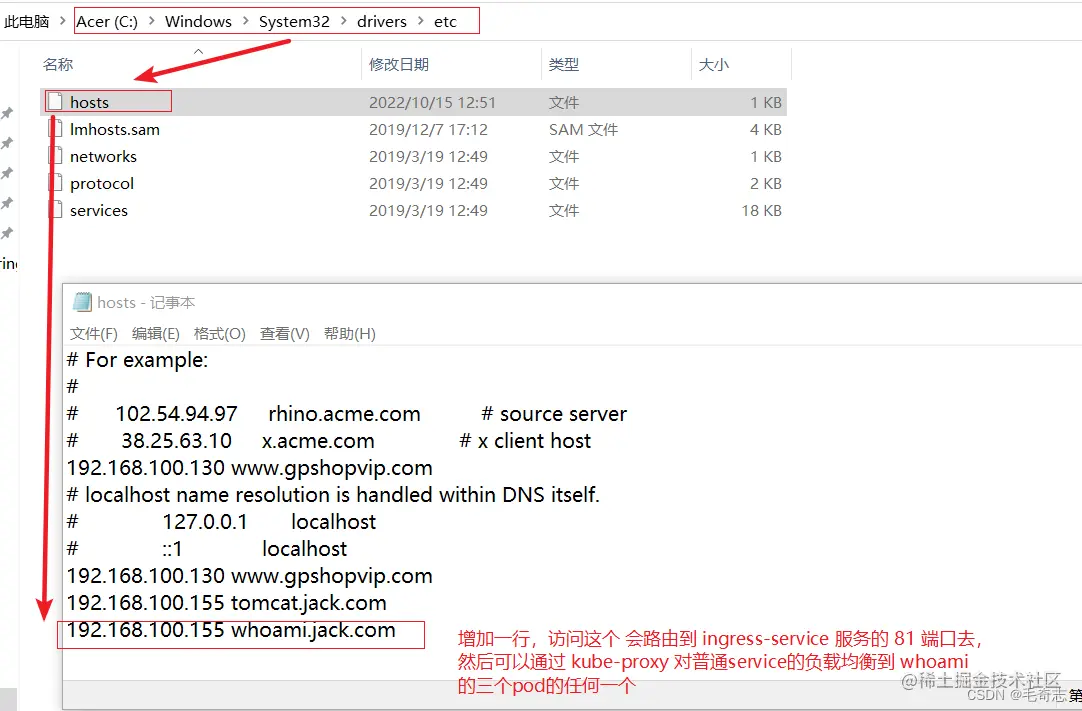Expand the chevron after 此电脑
The image size is (1082, 711).
pyautogui.click(x=63, y=21)
